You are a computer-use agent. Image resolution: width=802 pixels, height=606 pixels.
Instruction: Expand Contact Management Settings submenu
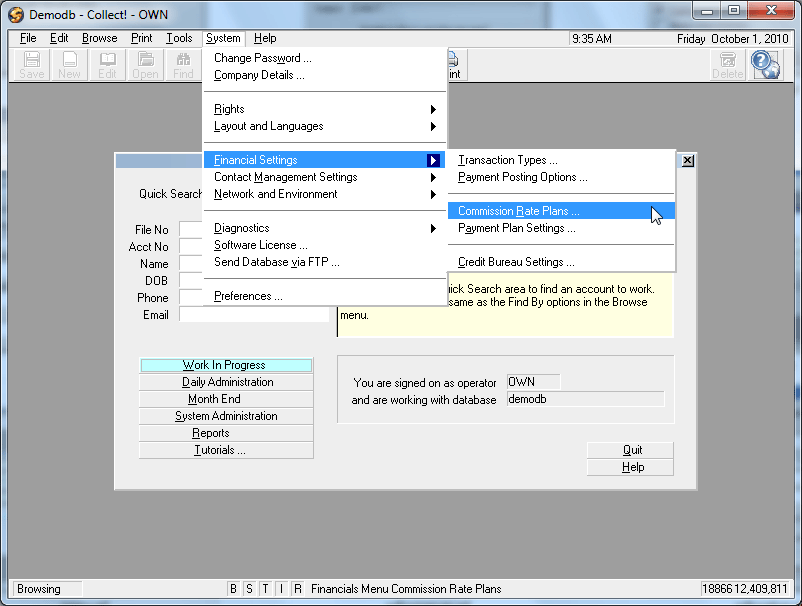point(325,177)
